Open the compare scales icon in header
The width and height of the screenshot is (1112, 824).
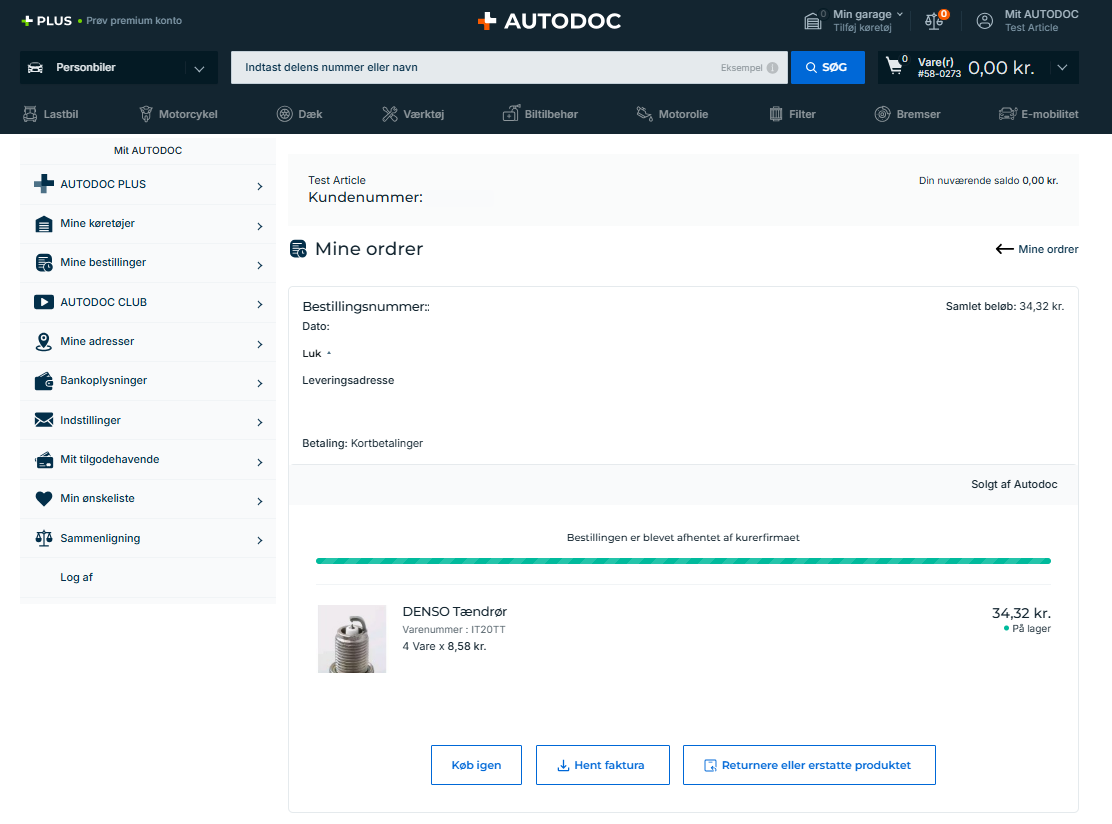(x=934, y=21)
